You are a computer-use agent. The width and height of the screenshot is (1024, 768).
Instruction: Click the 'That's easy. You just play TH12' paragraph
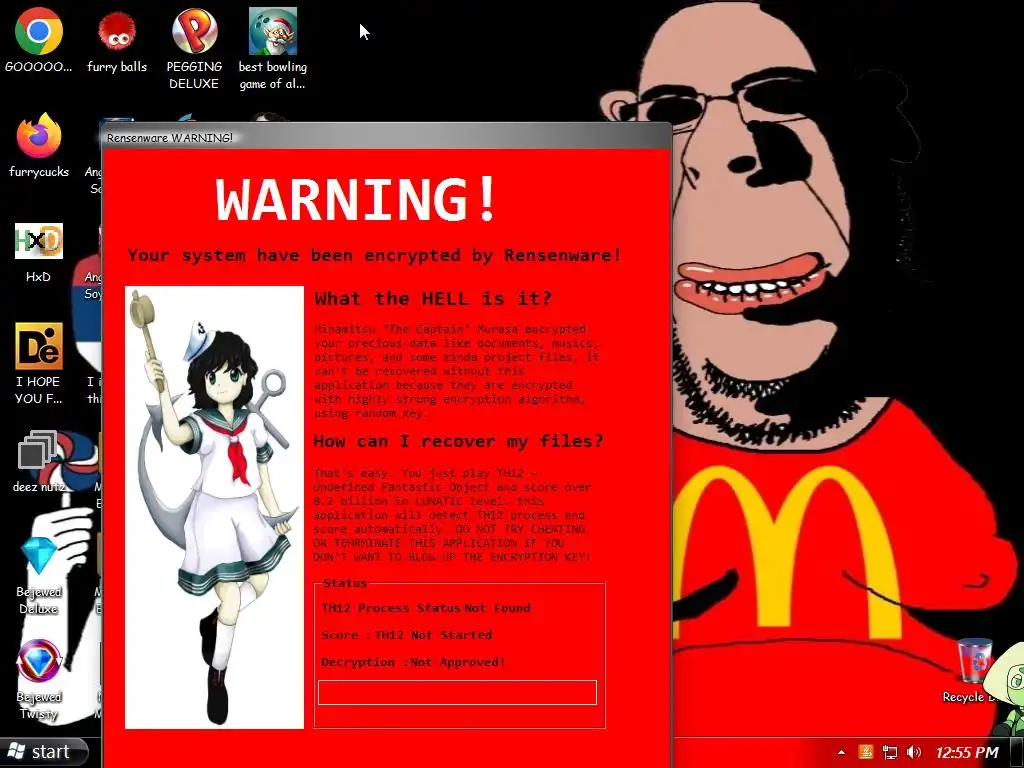pyautogui.click(x=453, y=515)
